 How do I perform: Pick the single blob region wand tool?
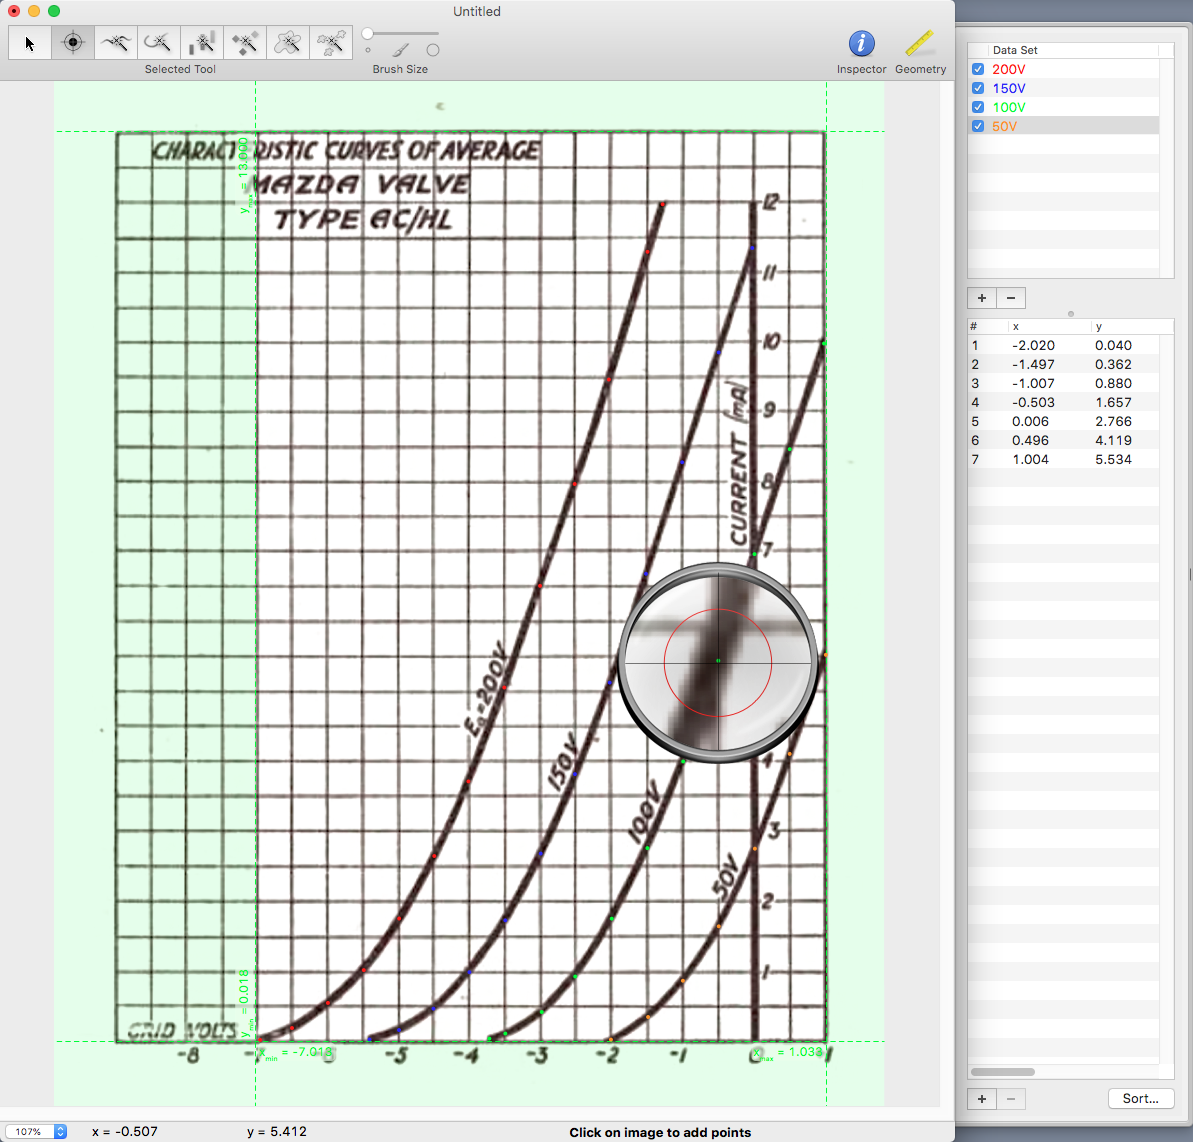pyautogui.click(x=288, y=43)
